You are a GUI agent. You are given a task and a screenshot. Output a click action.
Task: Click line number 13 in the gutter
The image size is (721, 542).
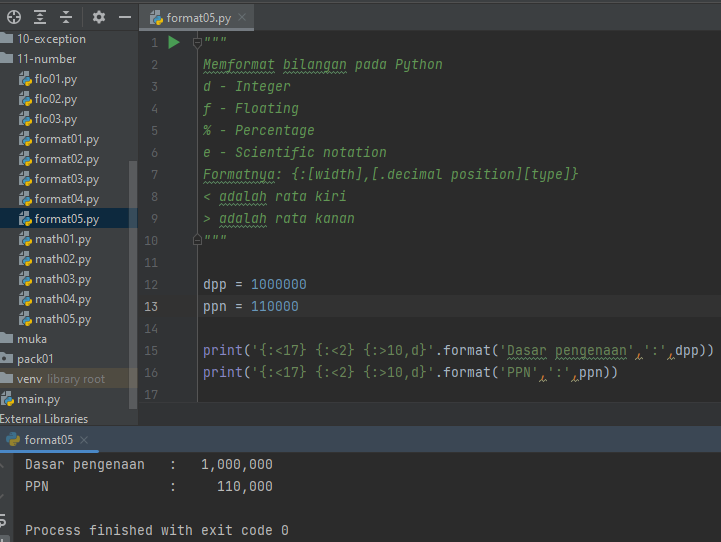[151, 307]
